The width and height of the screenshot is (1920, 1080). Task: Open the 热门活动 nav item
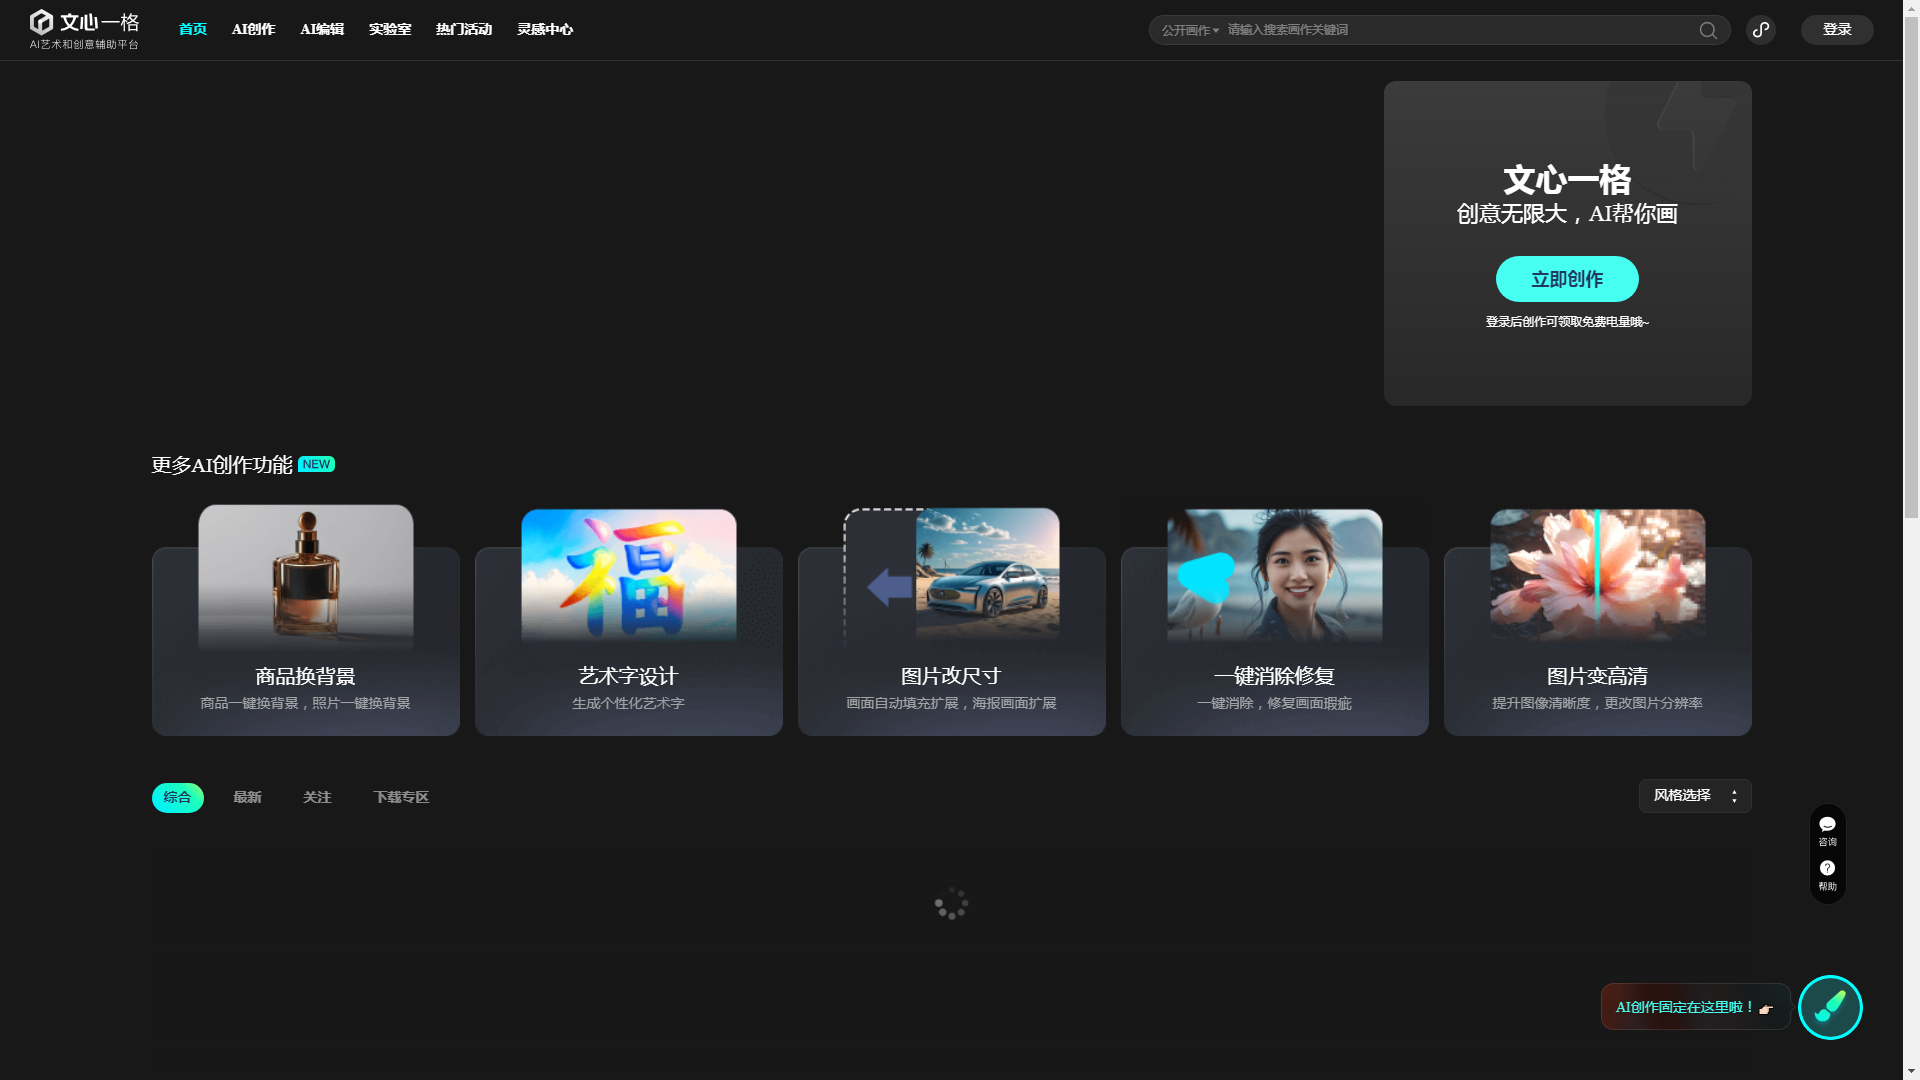(x=464, y=29)
